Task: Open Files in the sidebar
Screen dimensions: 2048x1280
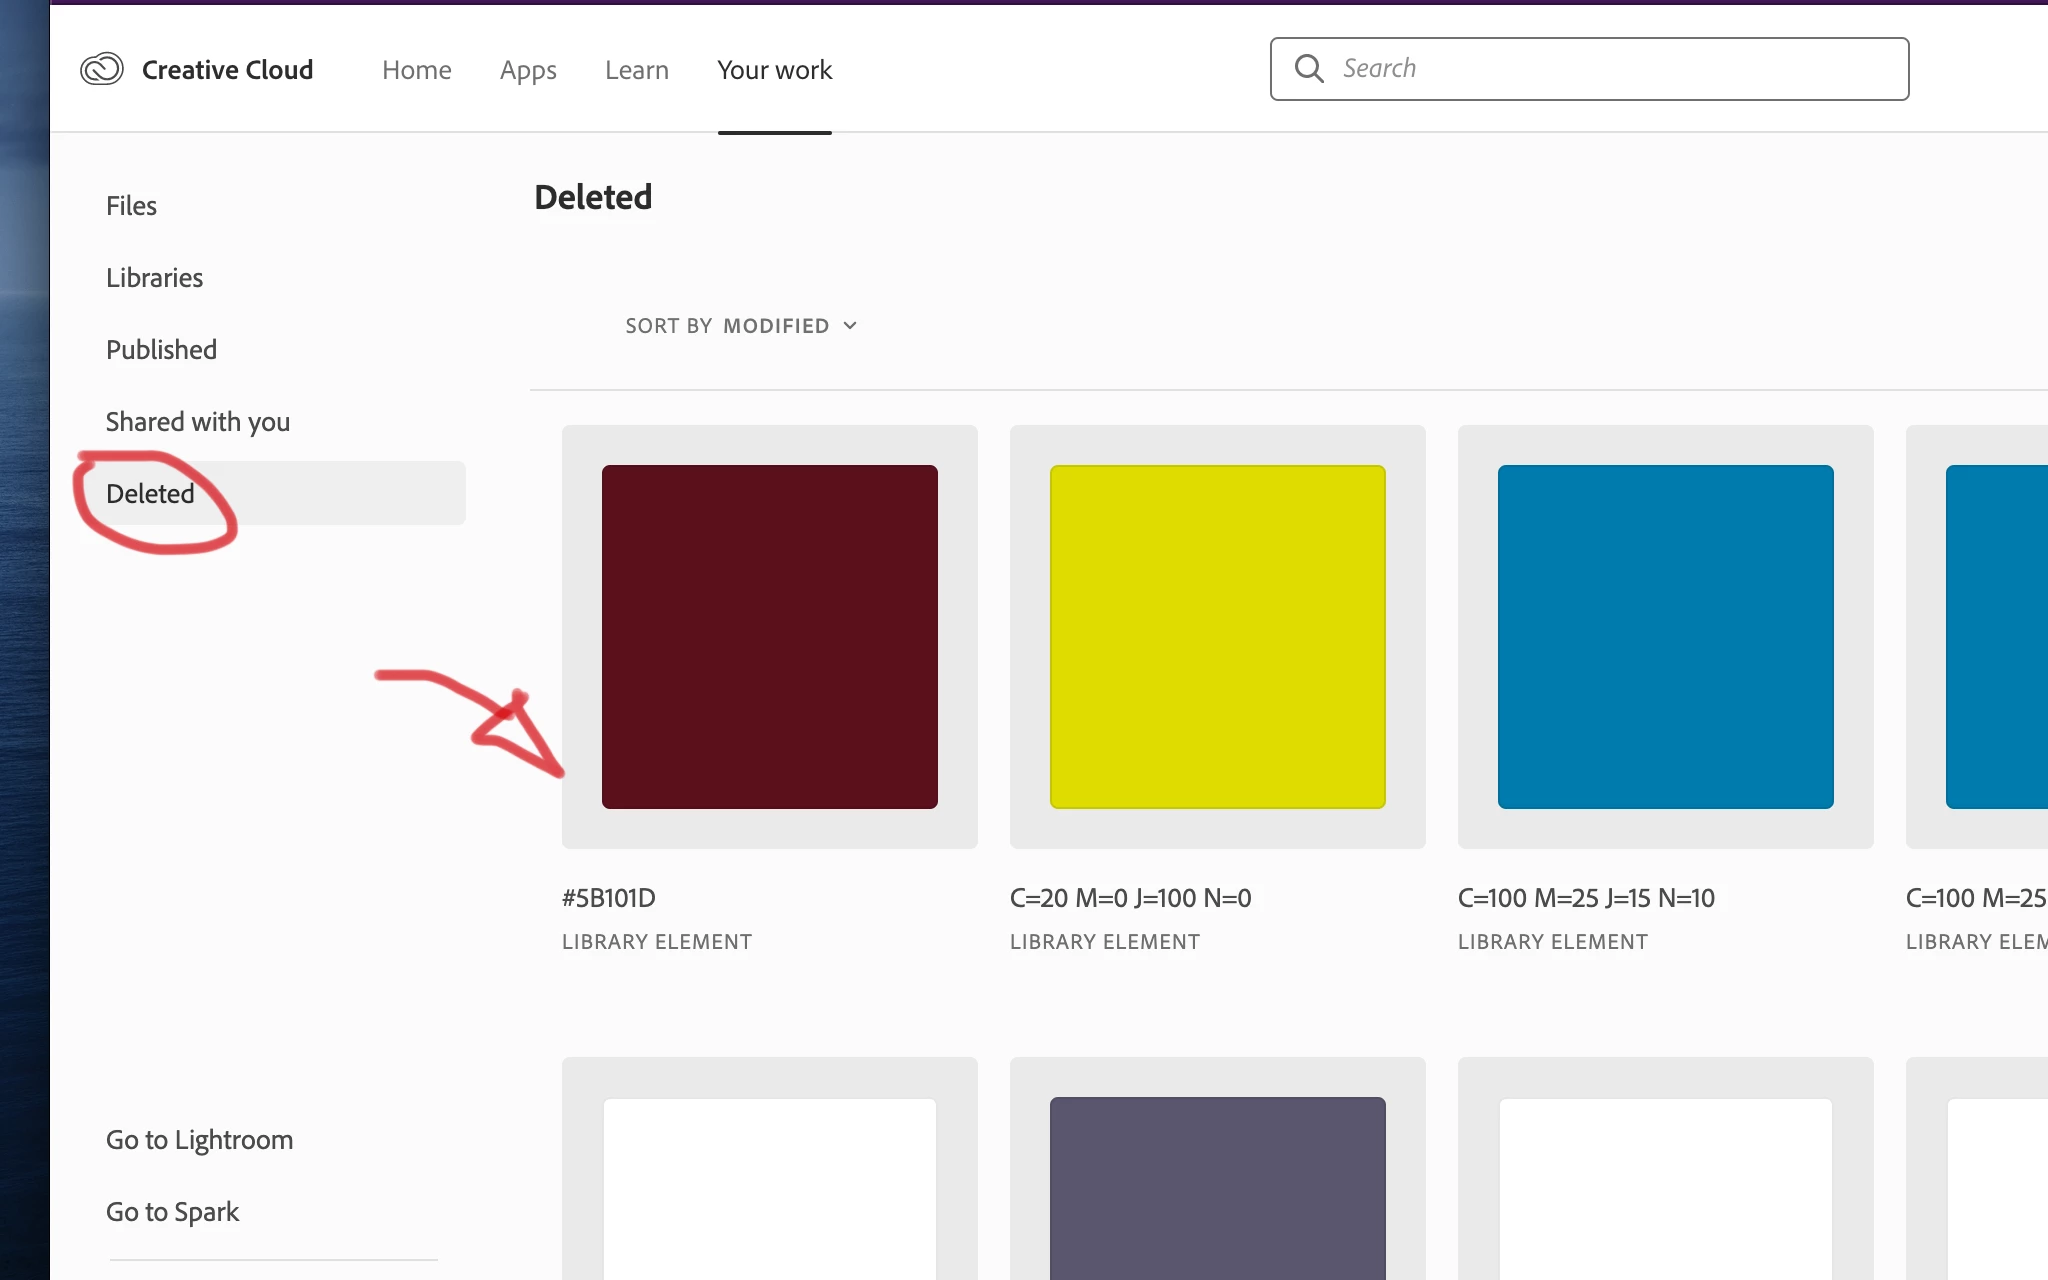Action: (131, 206)
